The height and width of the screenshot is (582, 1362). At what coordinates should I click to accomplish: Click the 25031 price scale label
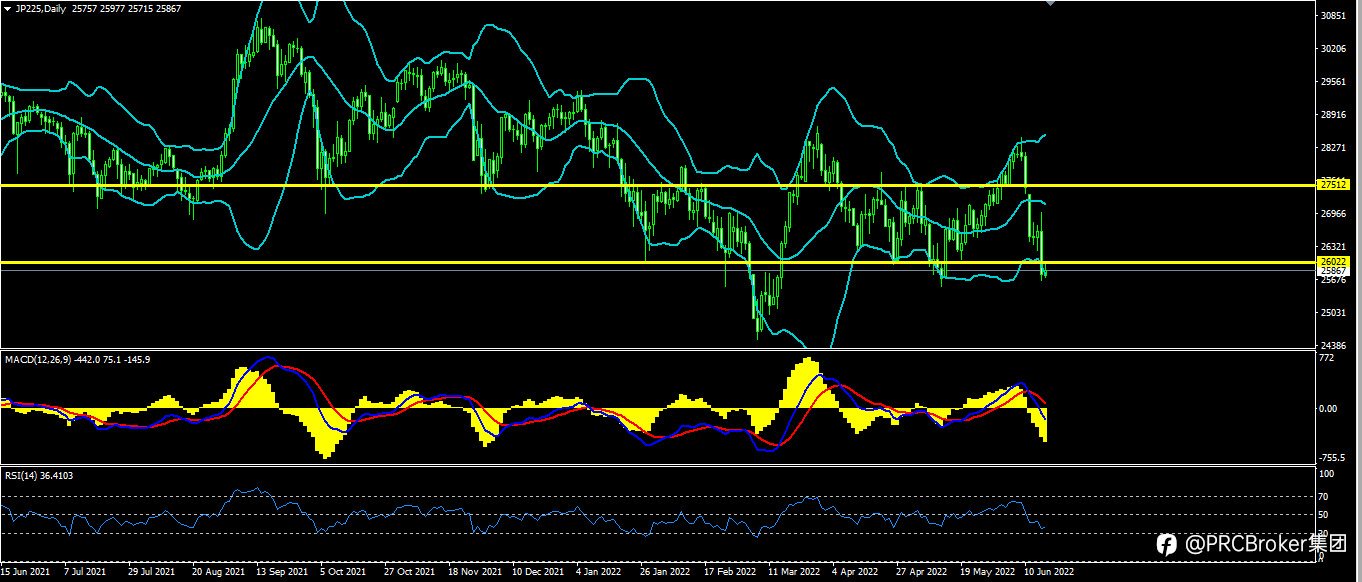pyautogui.click(x=1334, y=313)
